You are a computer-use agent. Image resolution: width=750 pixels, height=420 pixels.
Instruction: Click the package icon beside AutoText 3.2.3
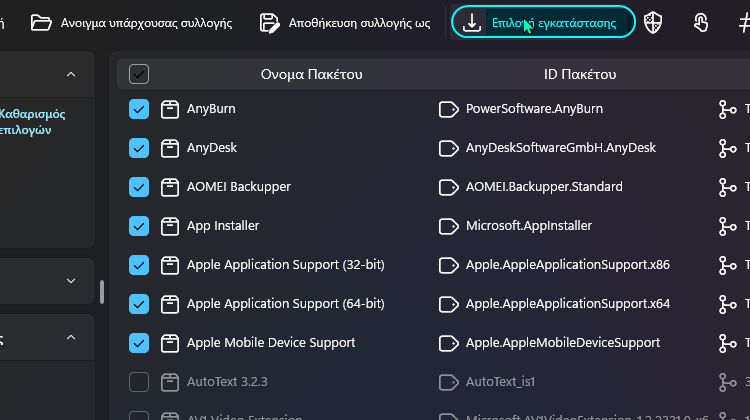(x=169, y=382)
